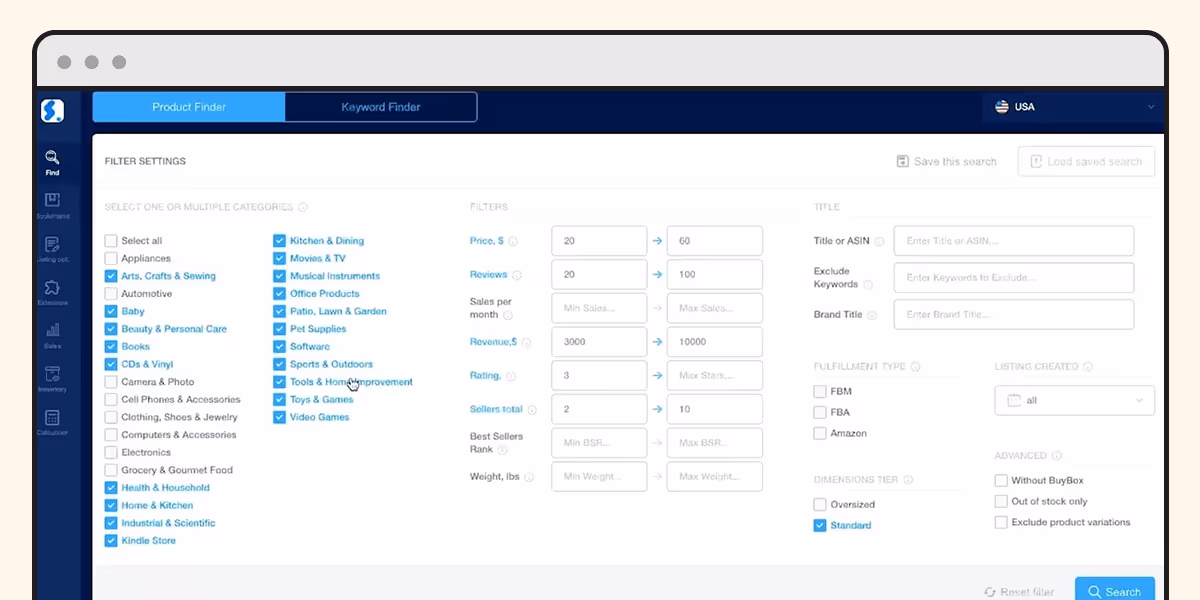The image size is (1200, 600).
Task: Enable the Automotive category checkbox
Action: (x=111, y=294)
